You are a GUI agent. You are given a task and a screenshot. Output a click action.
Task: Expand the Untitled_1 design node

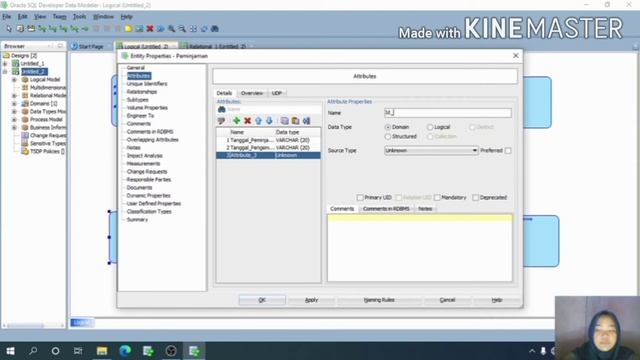[5, 64]
